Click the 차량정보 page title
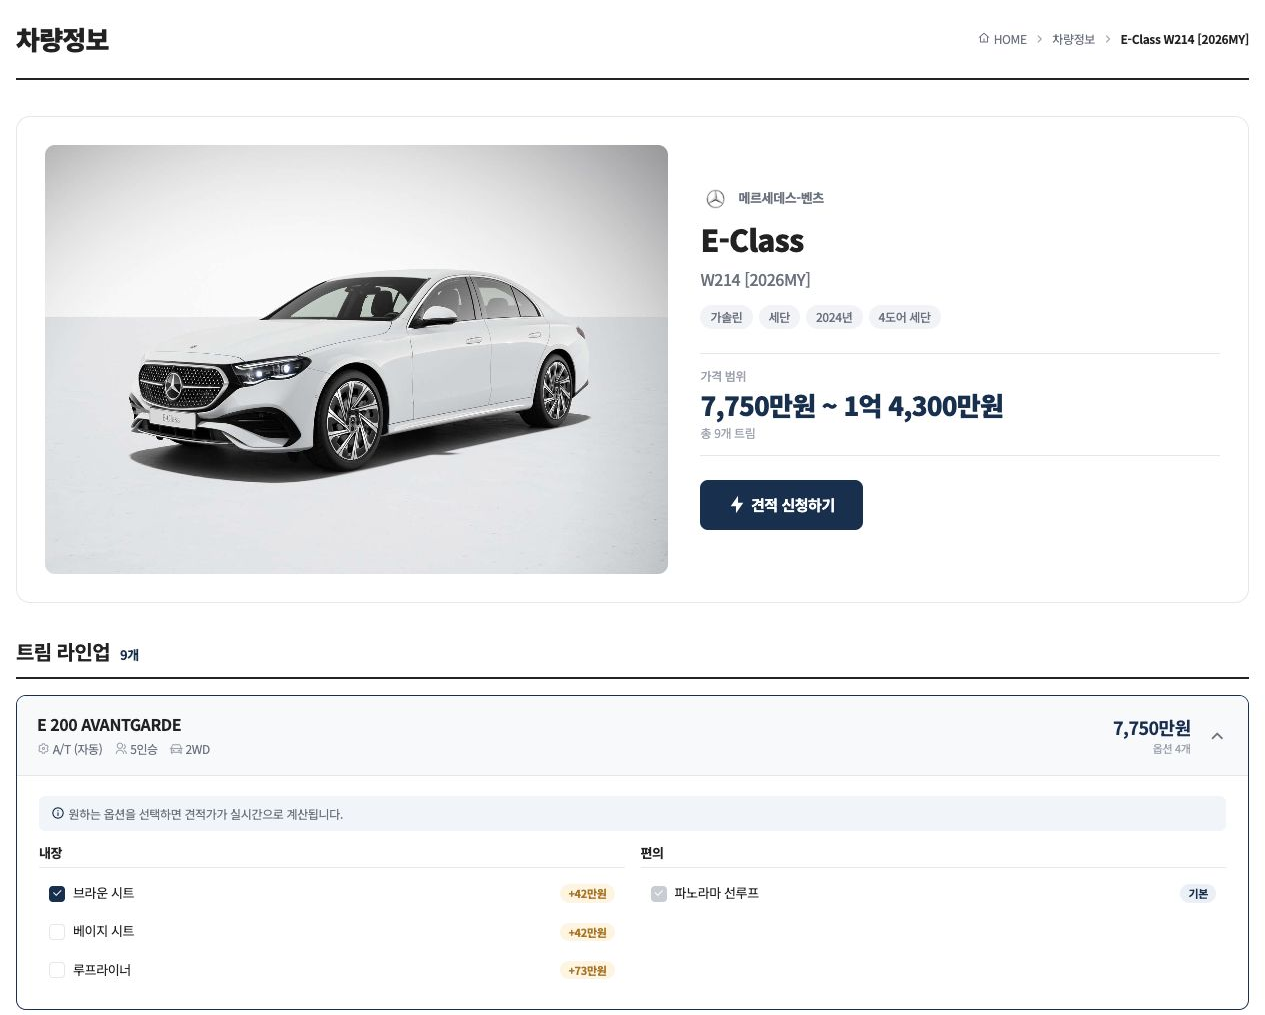 pyautogui.click(x=62, y=40)
